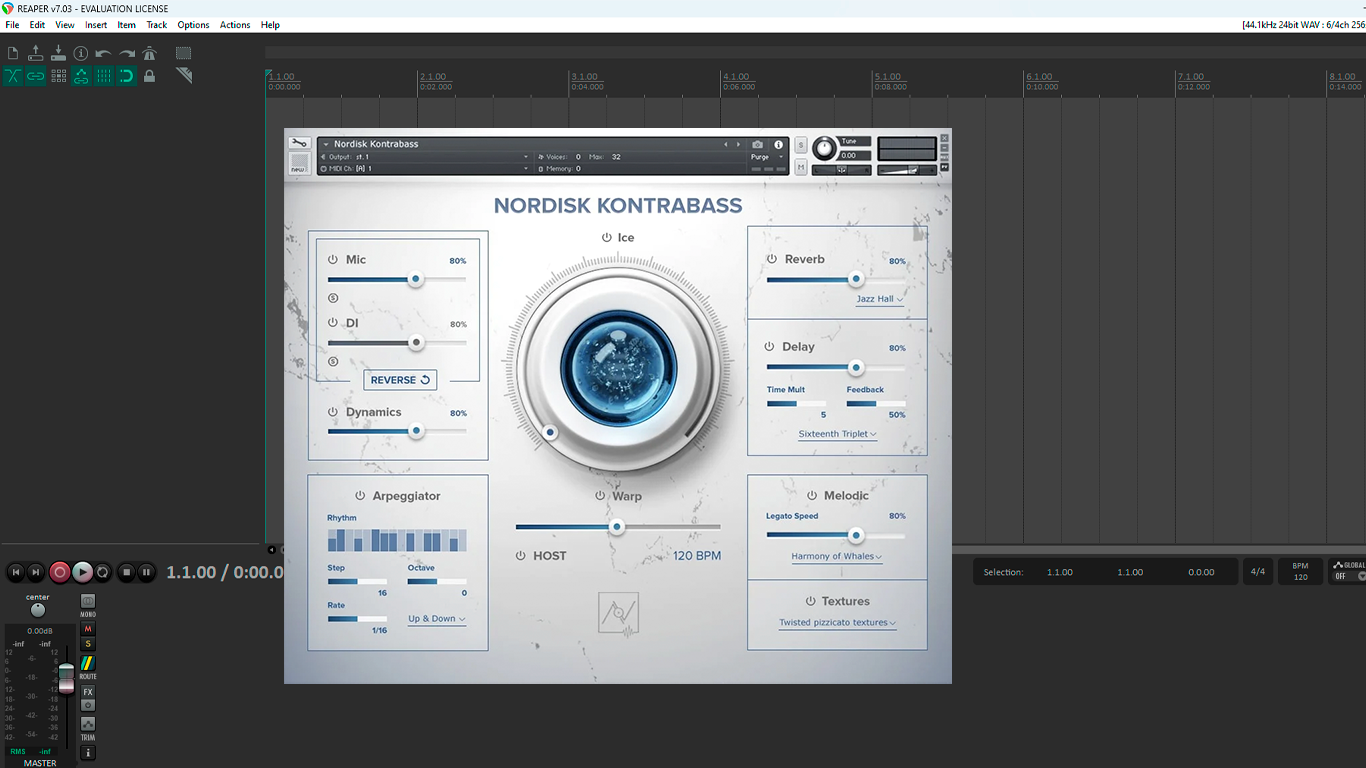Mute the Kontakt instrument with M button
Viewport: 1366px width, 768px height.
click(x=801, y=167)
